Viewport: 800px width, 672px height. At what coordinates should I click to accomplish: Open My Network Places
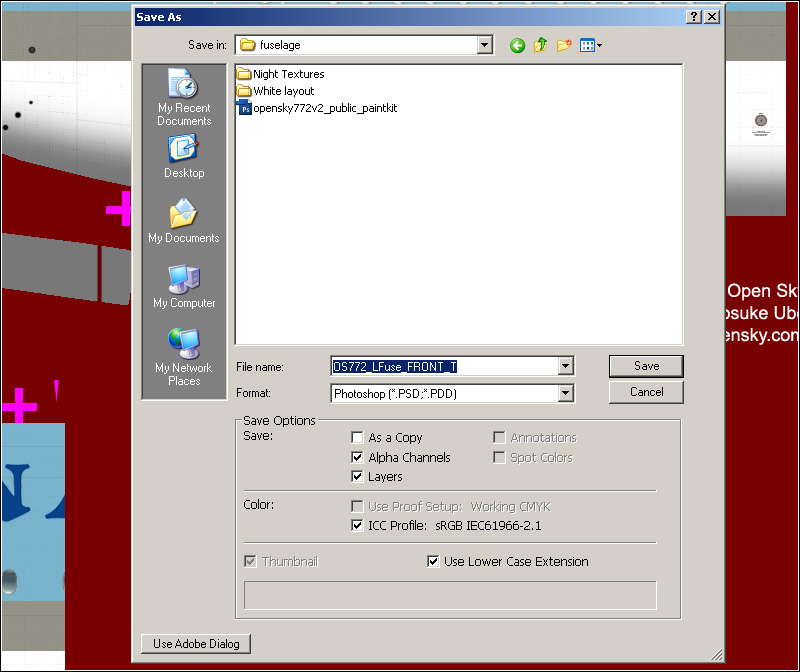(184, 356)
